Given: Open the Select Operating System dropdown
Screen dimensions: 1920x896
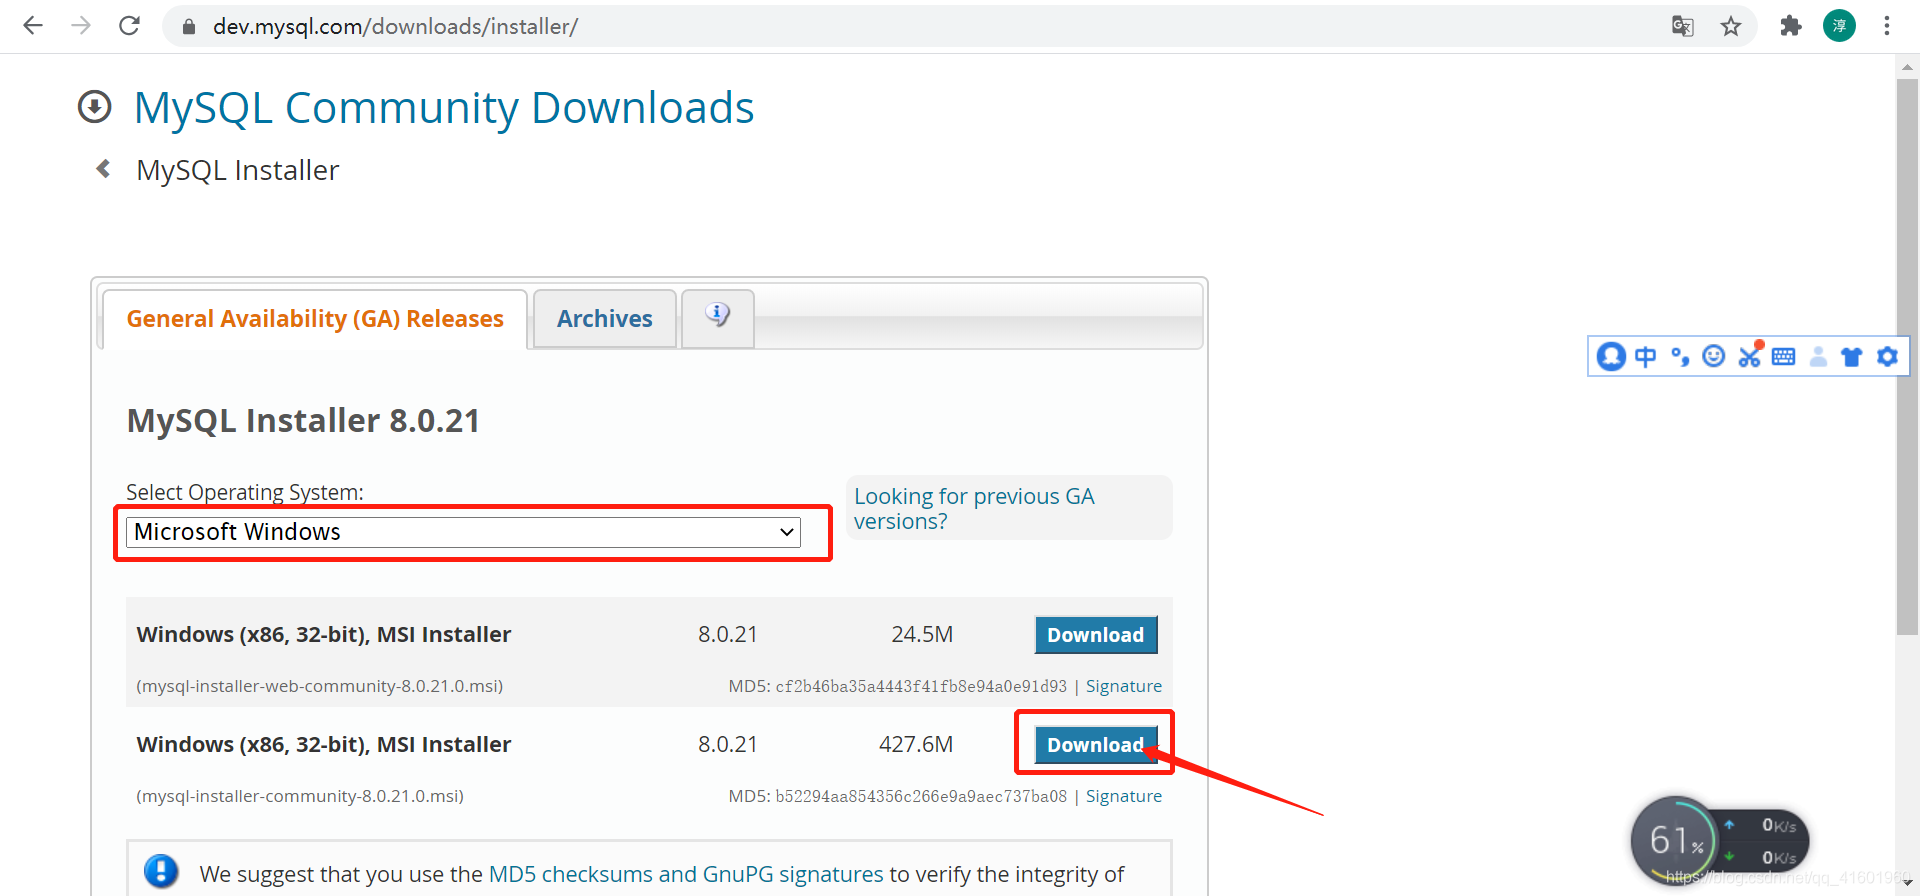Looking at the screenshot, I should pos(463,532).
